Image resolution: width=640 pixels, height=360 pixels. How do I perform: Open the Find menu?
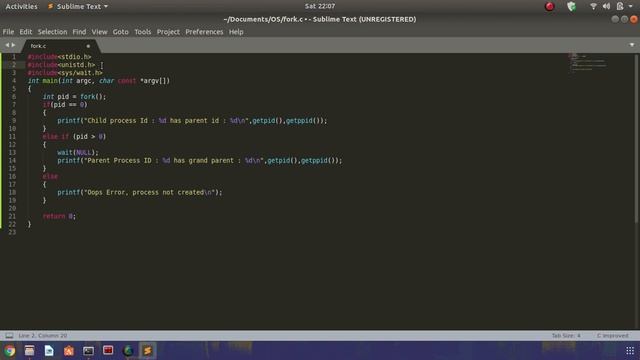pos(79,32)
